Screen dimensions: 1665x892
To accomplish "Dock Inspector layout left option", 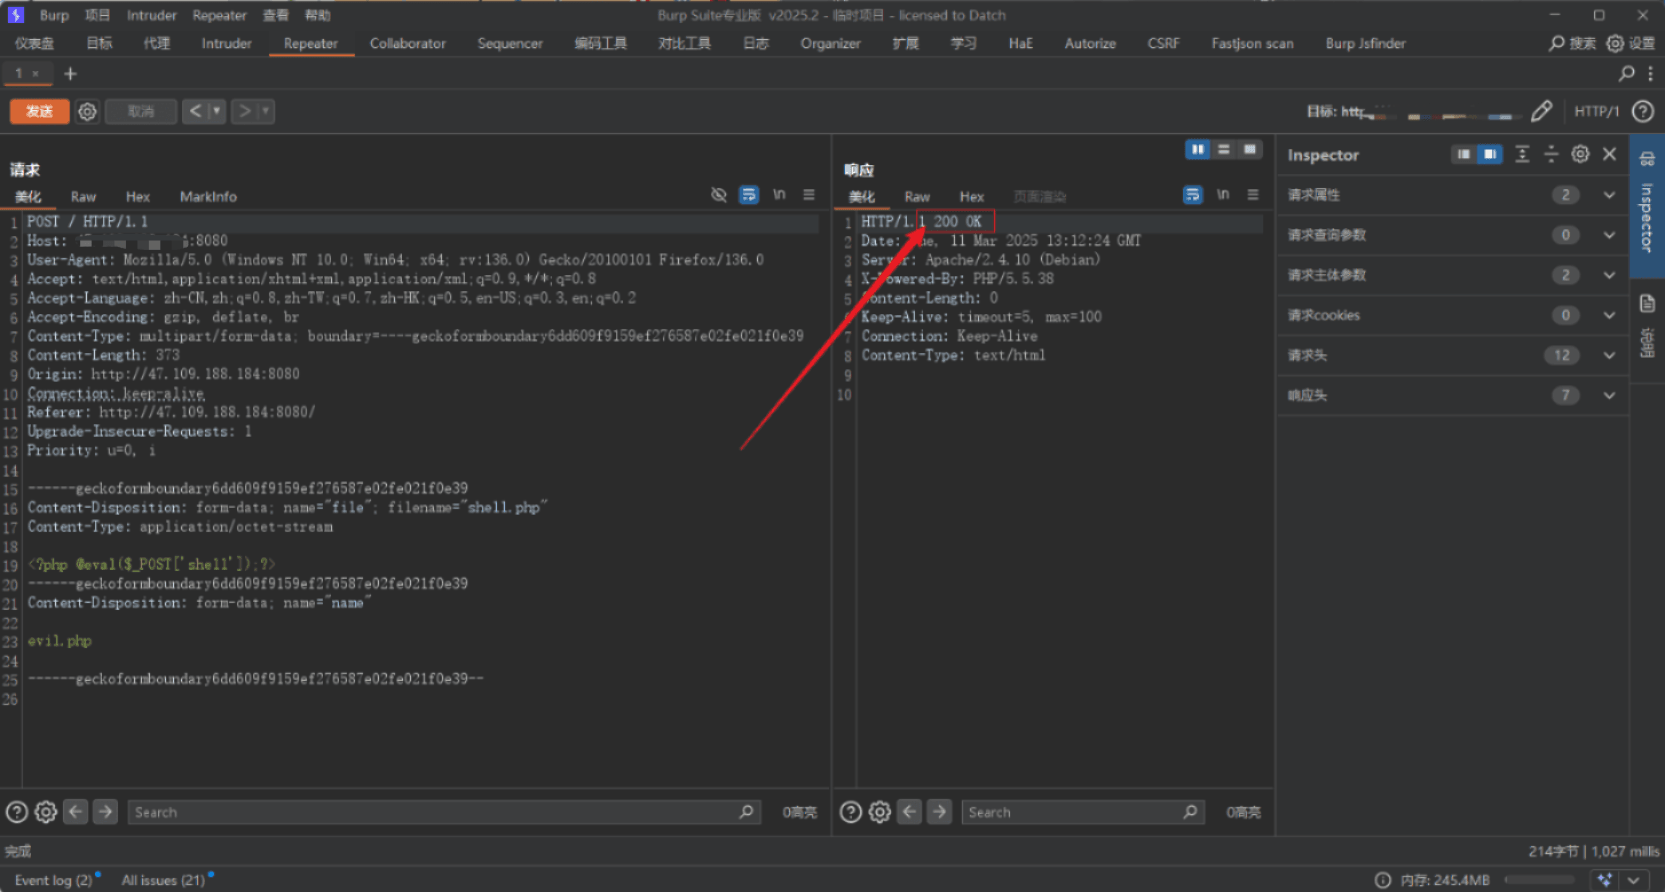I will (x=1464, y=154).
